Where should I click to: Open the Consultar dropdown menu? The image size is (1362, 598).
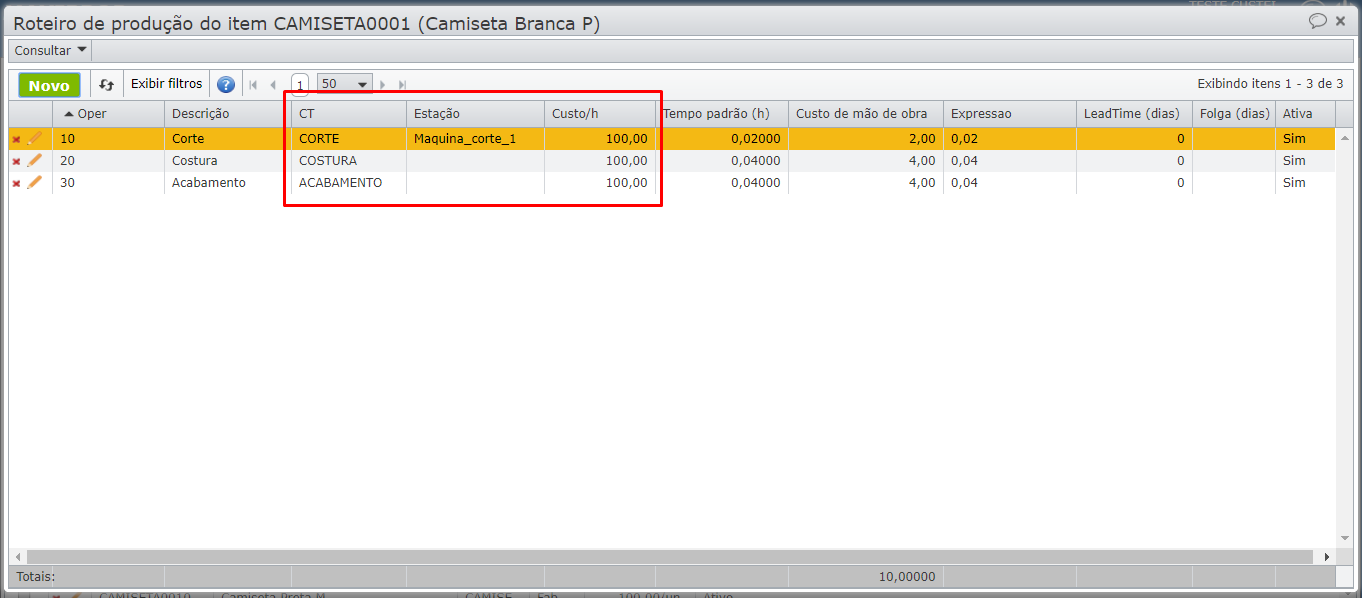(50, 50)
